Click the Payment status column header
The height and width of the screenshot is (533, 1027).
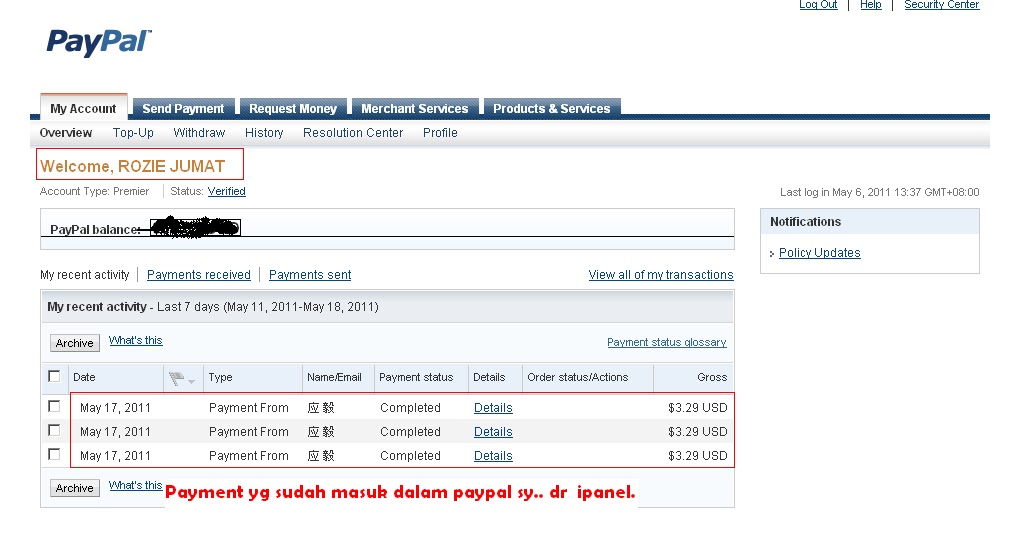click(416, 377)
